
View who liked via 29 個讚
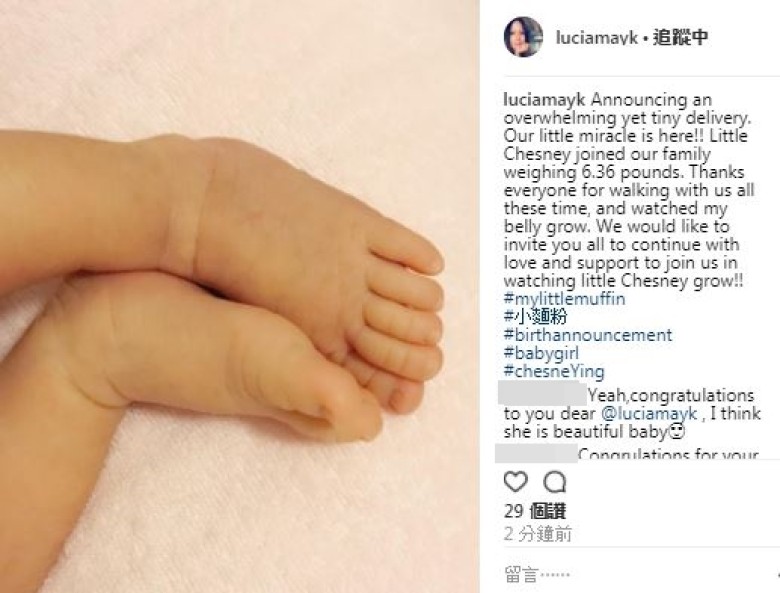click(534, 511)
